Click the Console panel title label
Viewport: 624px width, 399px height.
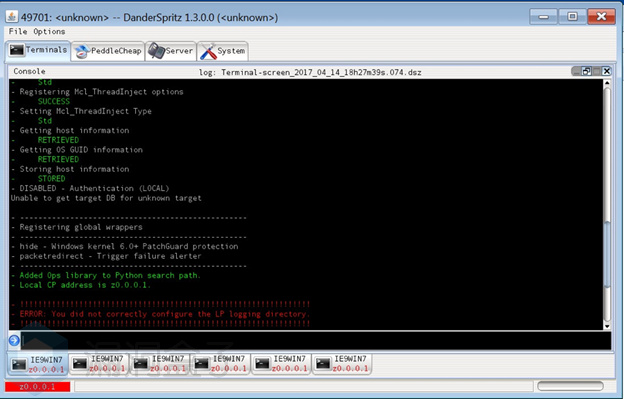coord(29,71)
